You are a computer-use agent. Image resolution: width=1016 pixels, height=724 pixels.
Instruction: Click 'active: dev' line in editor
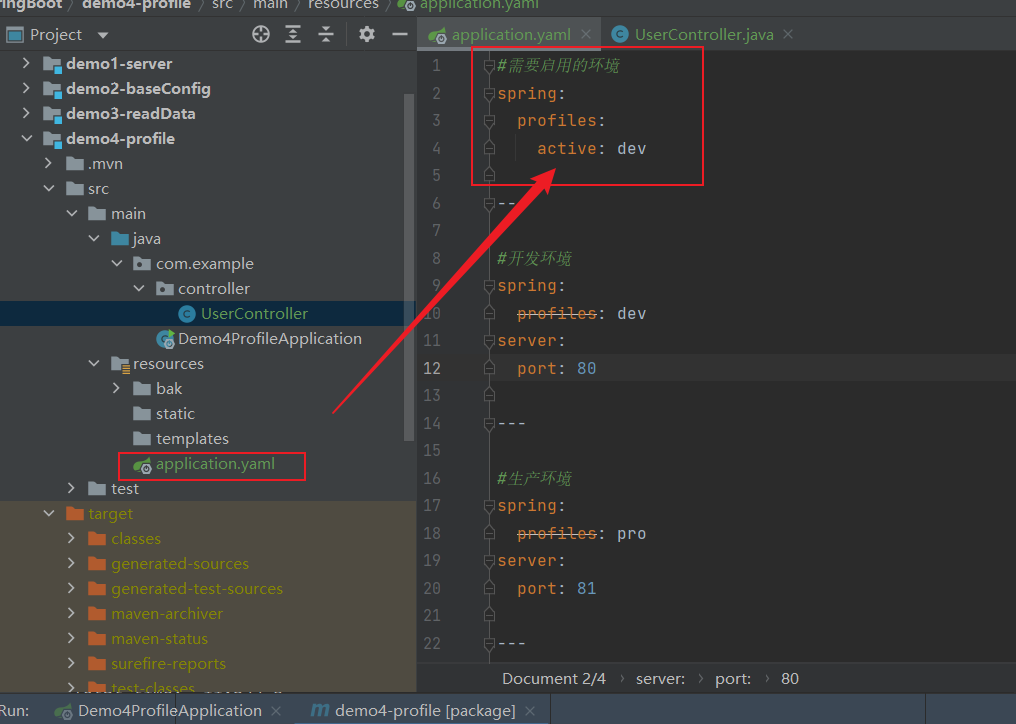pos(592,148)
